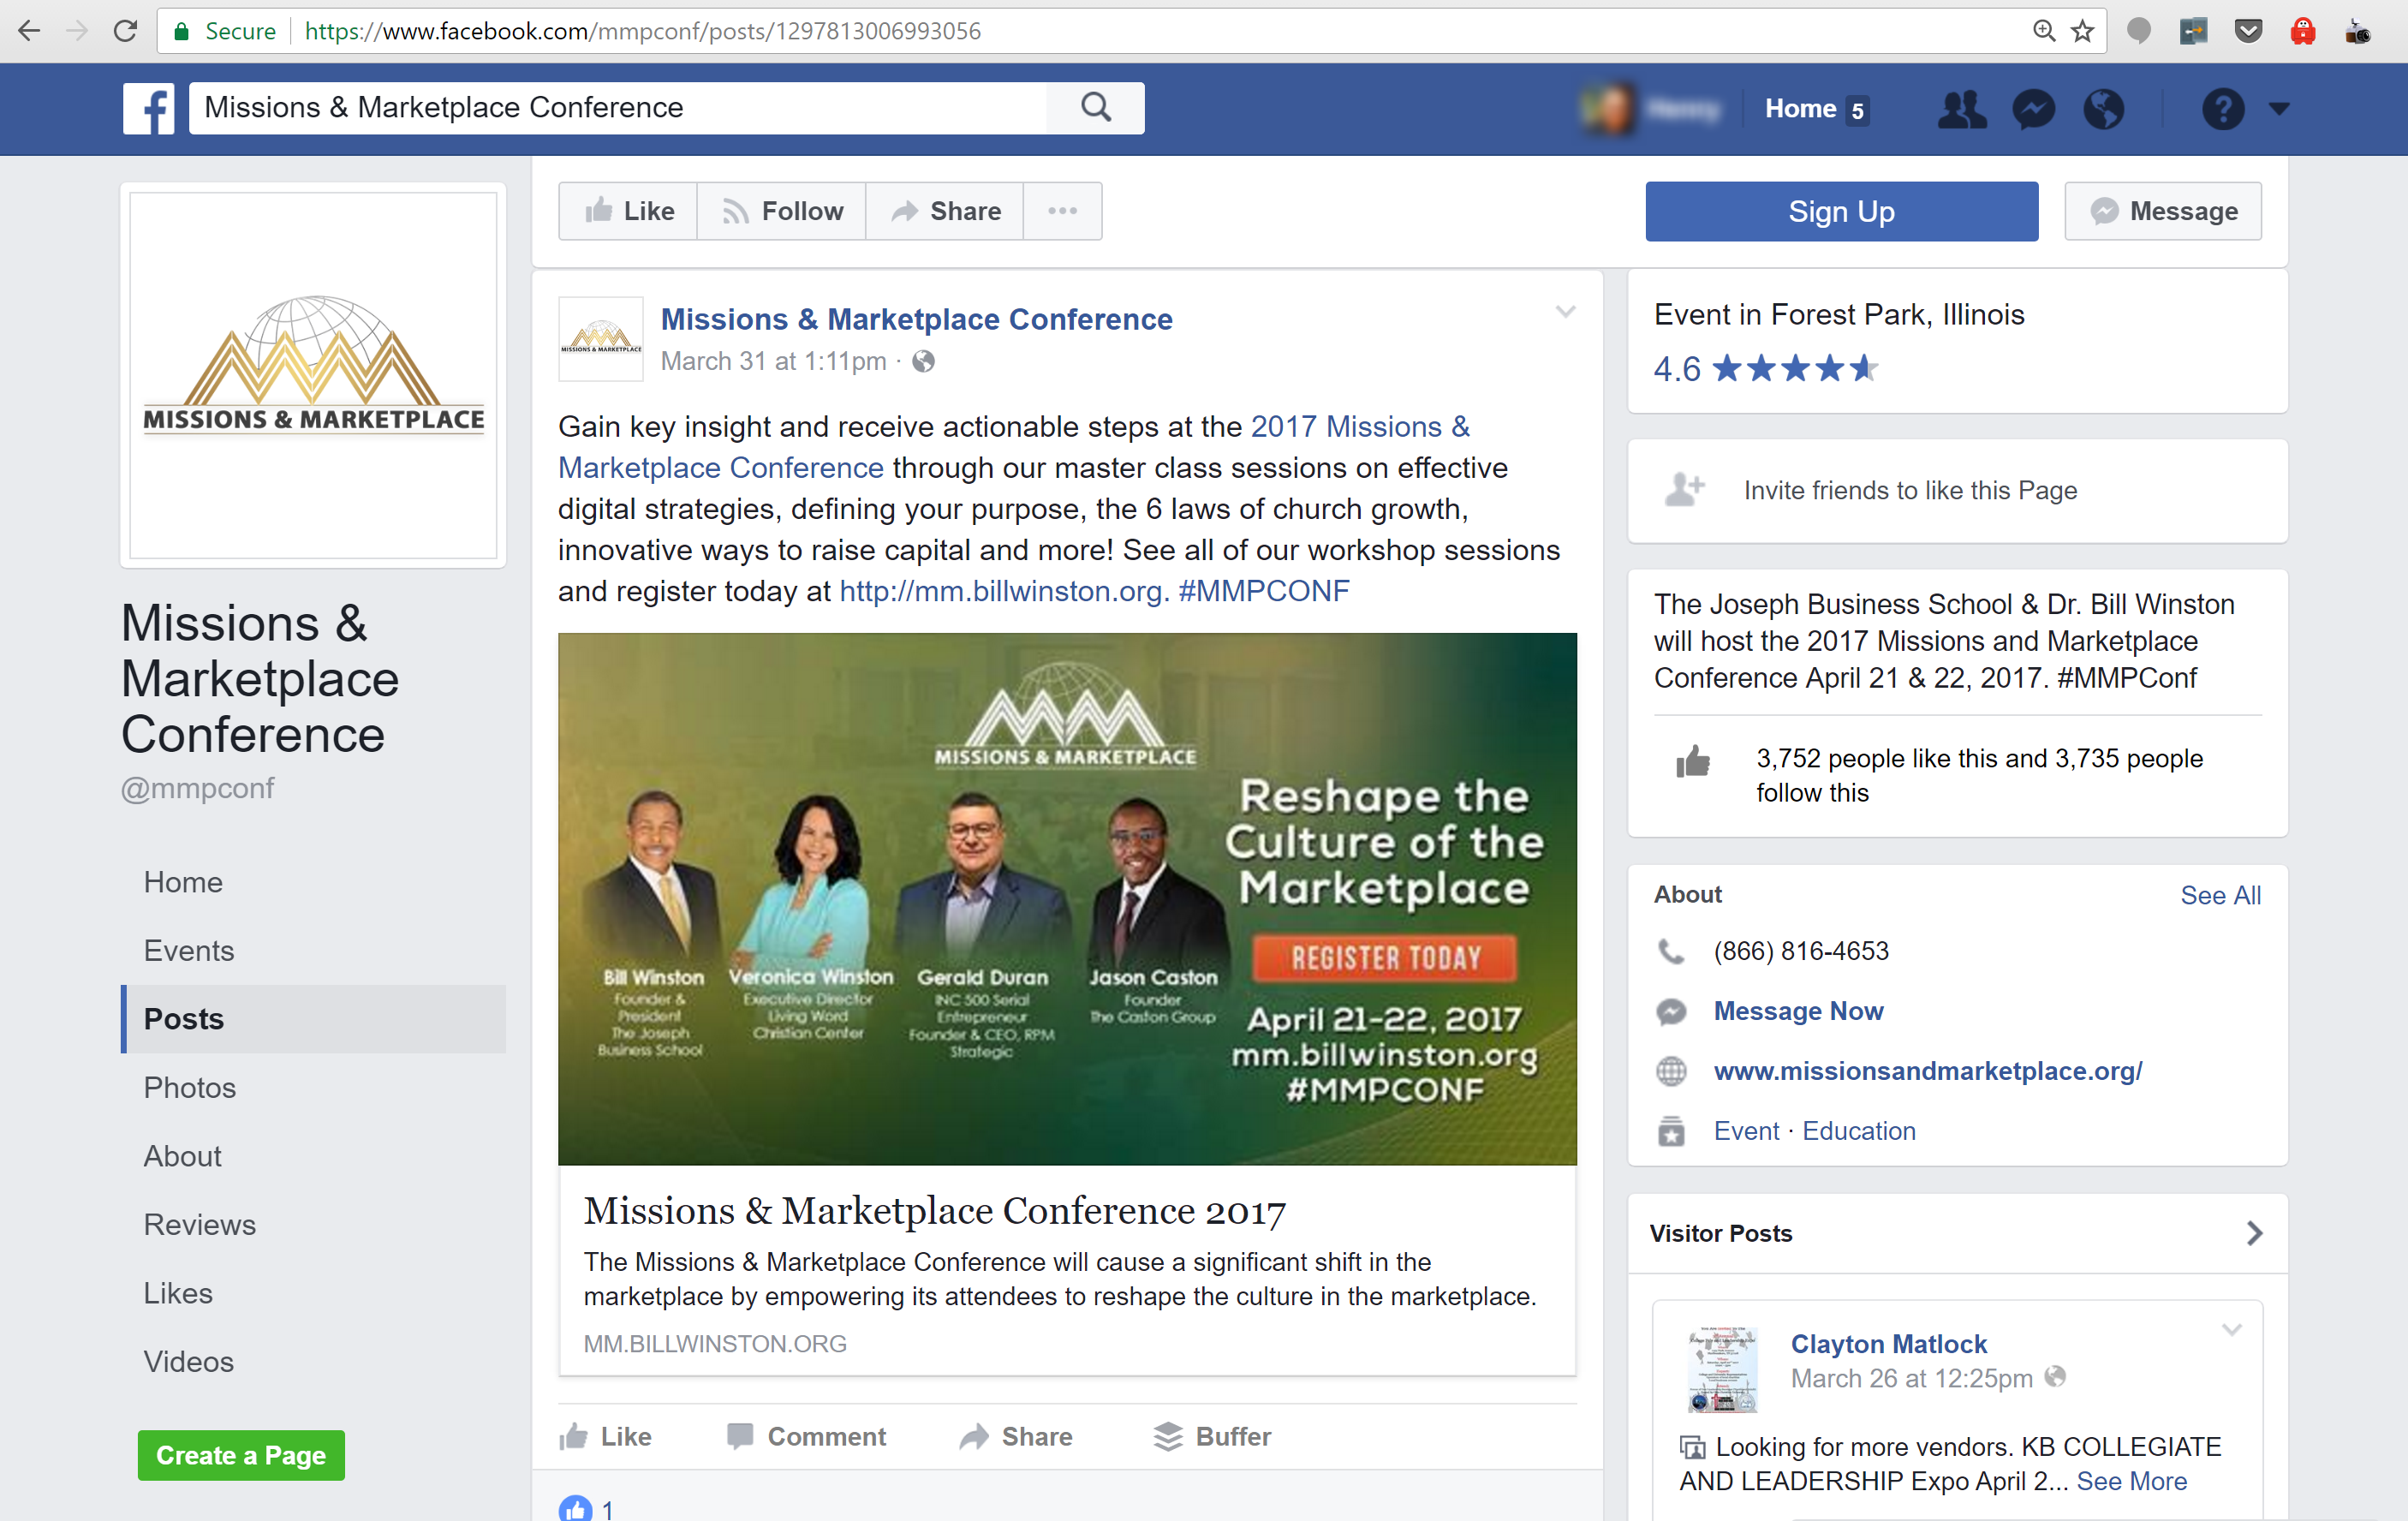
Task: Open Home in the page sidebar
Action: (x=183, y=882)
